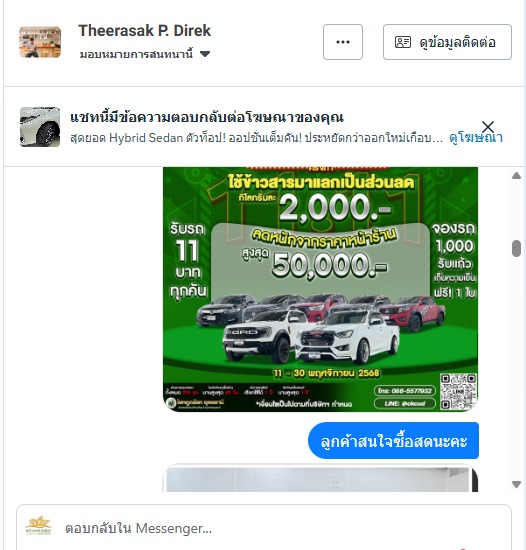Click the chat scrollbar thumb
The width and height of the screenshot is (526, 550).
point(516,248)
